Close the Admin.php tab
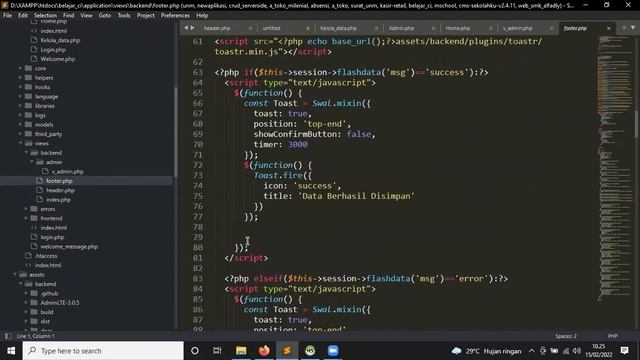Screen dimensions: 640x360 [433, 28]
